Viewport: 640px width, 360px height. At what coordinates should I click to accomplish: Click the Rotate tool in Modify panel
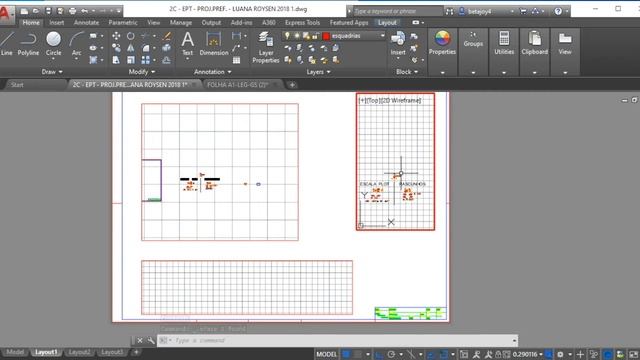click(x=131, y=36)
